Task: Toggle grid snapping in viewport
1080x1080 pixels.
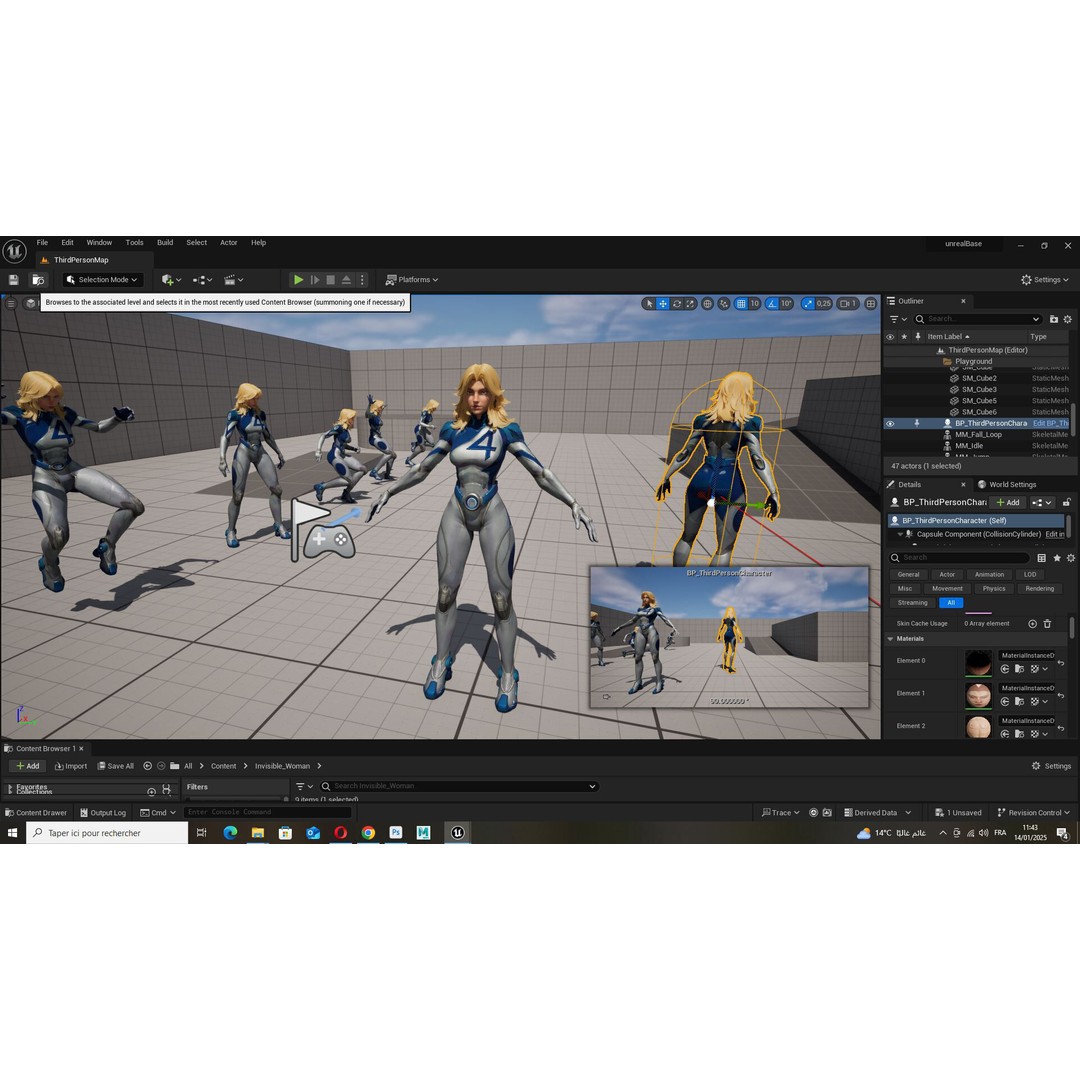Action: pyautogui.click(x=741, y=304)
